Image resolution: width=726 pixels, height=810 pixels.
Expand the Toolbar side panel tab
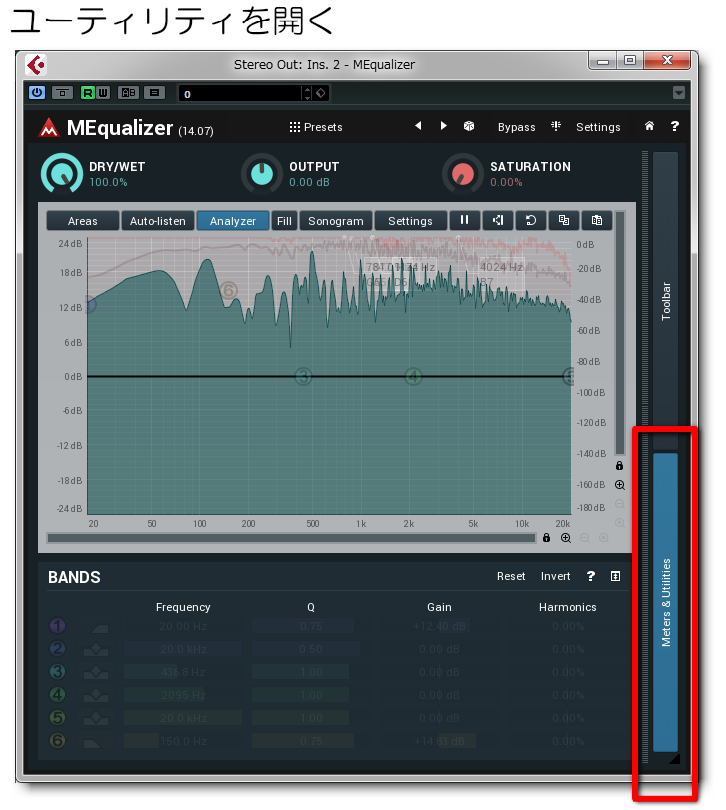point(666,301)
